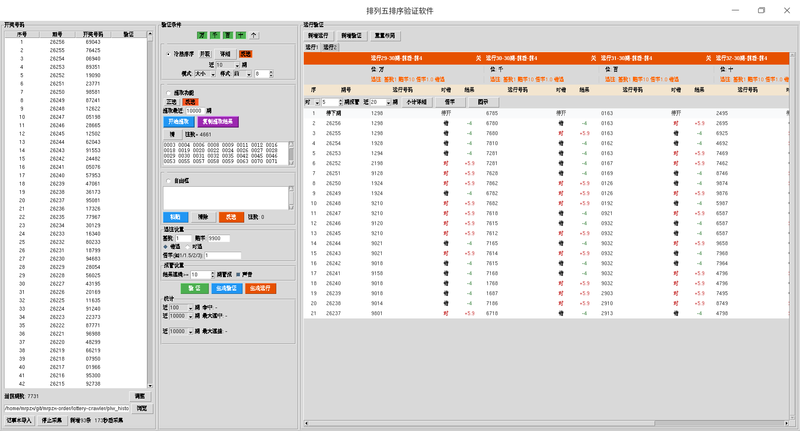Toggle the green 千 position button
Screen dimensions: 800x431
pyautogui.click(x=215, y=35)
